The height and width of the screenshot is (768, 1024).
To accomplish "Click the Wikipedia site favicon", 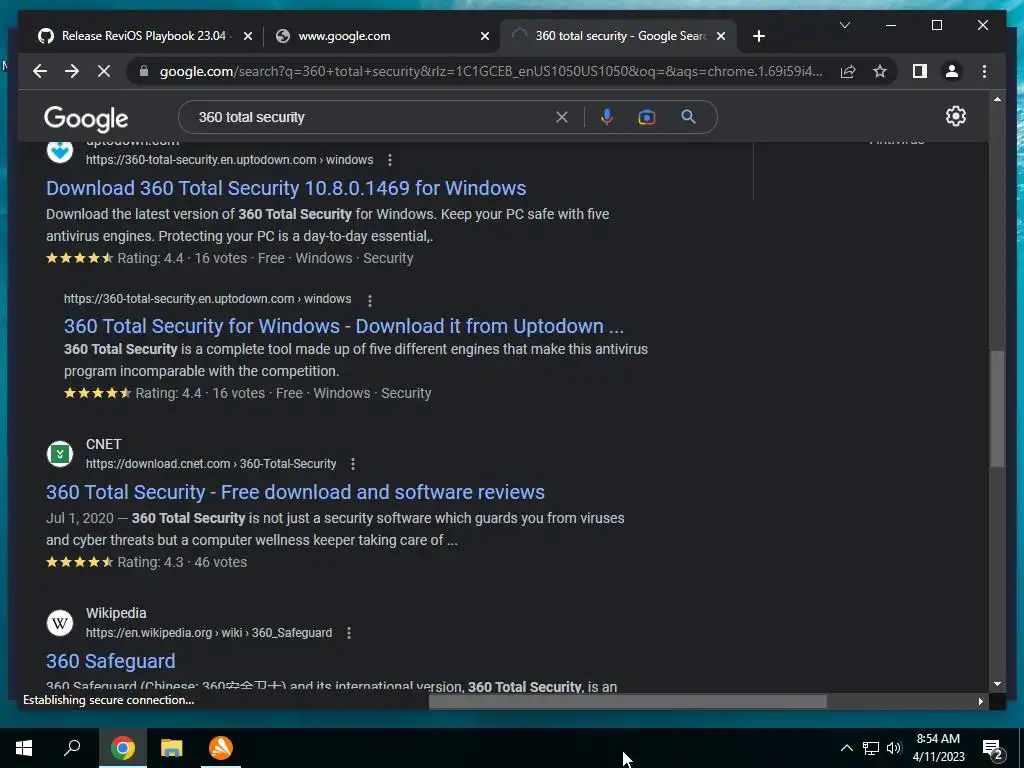I will [60, 623].
